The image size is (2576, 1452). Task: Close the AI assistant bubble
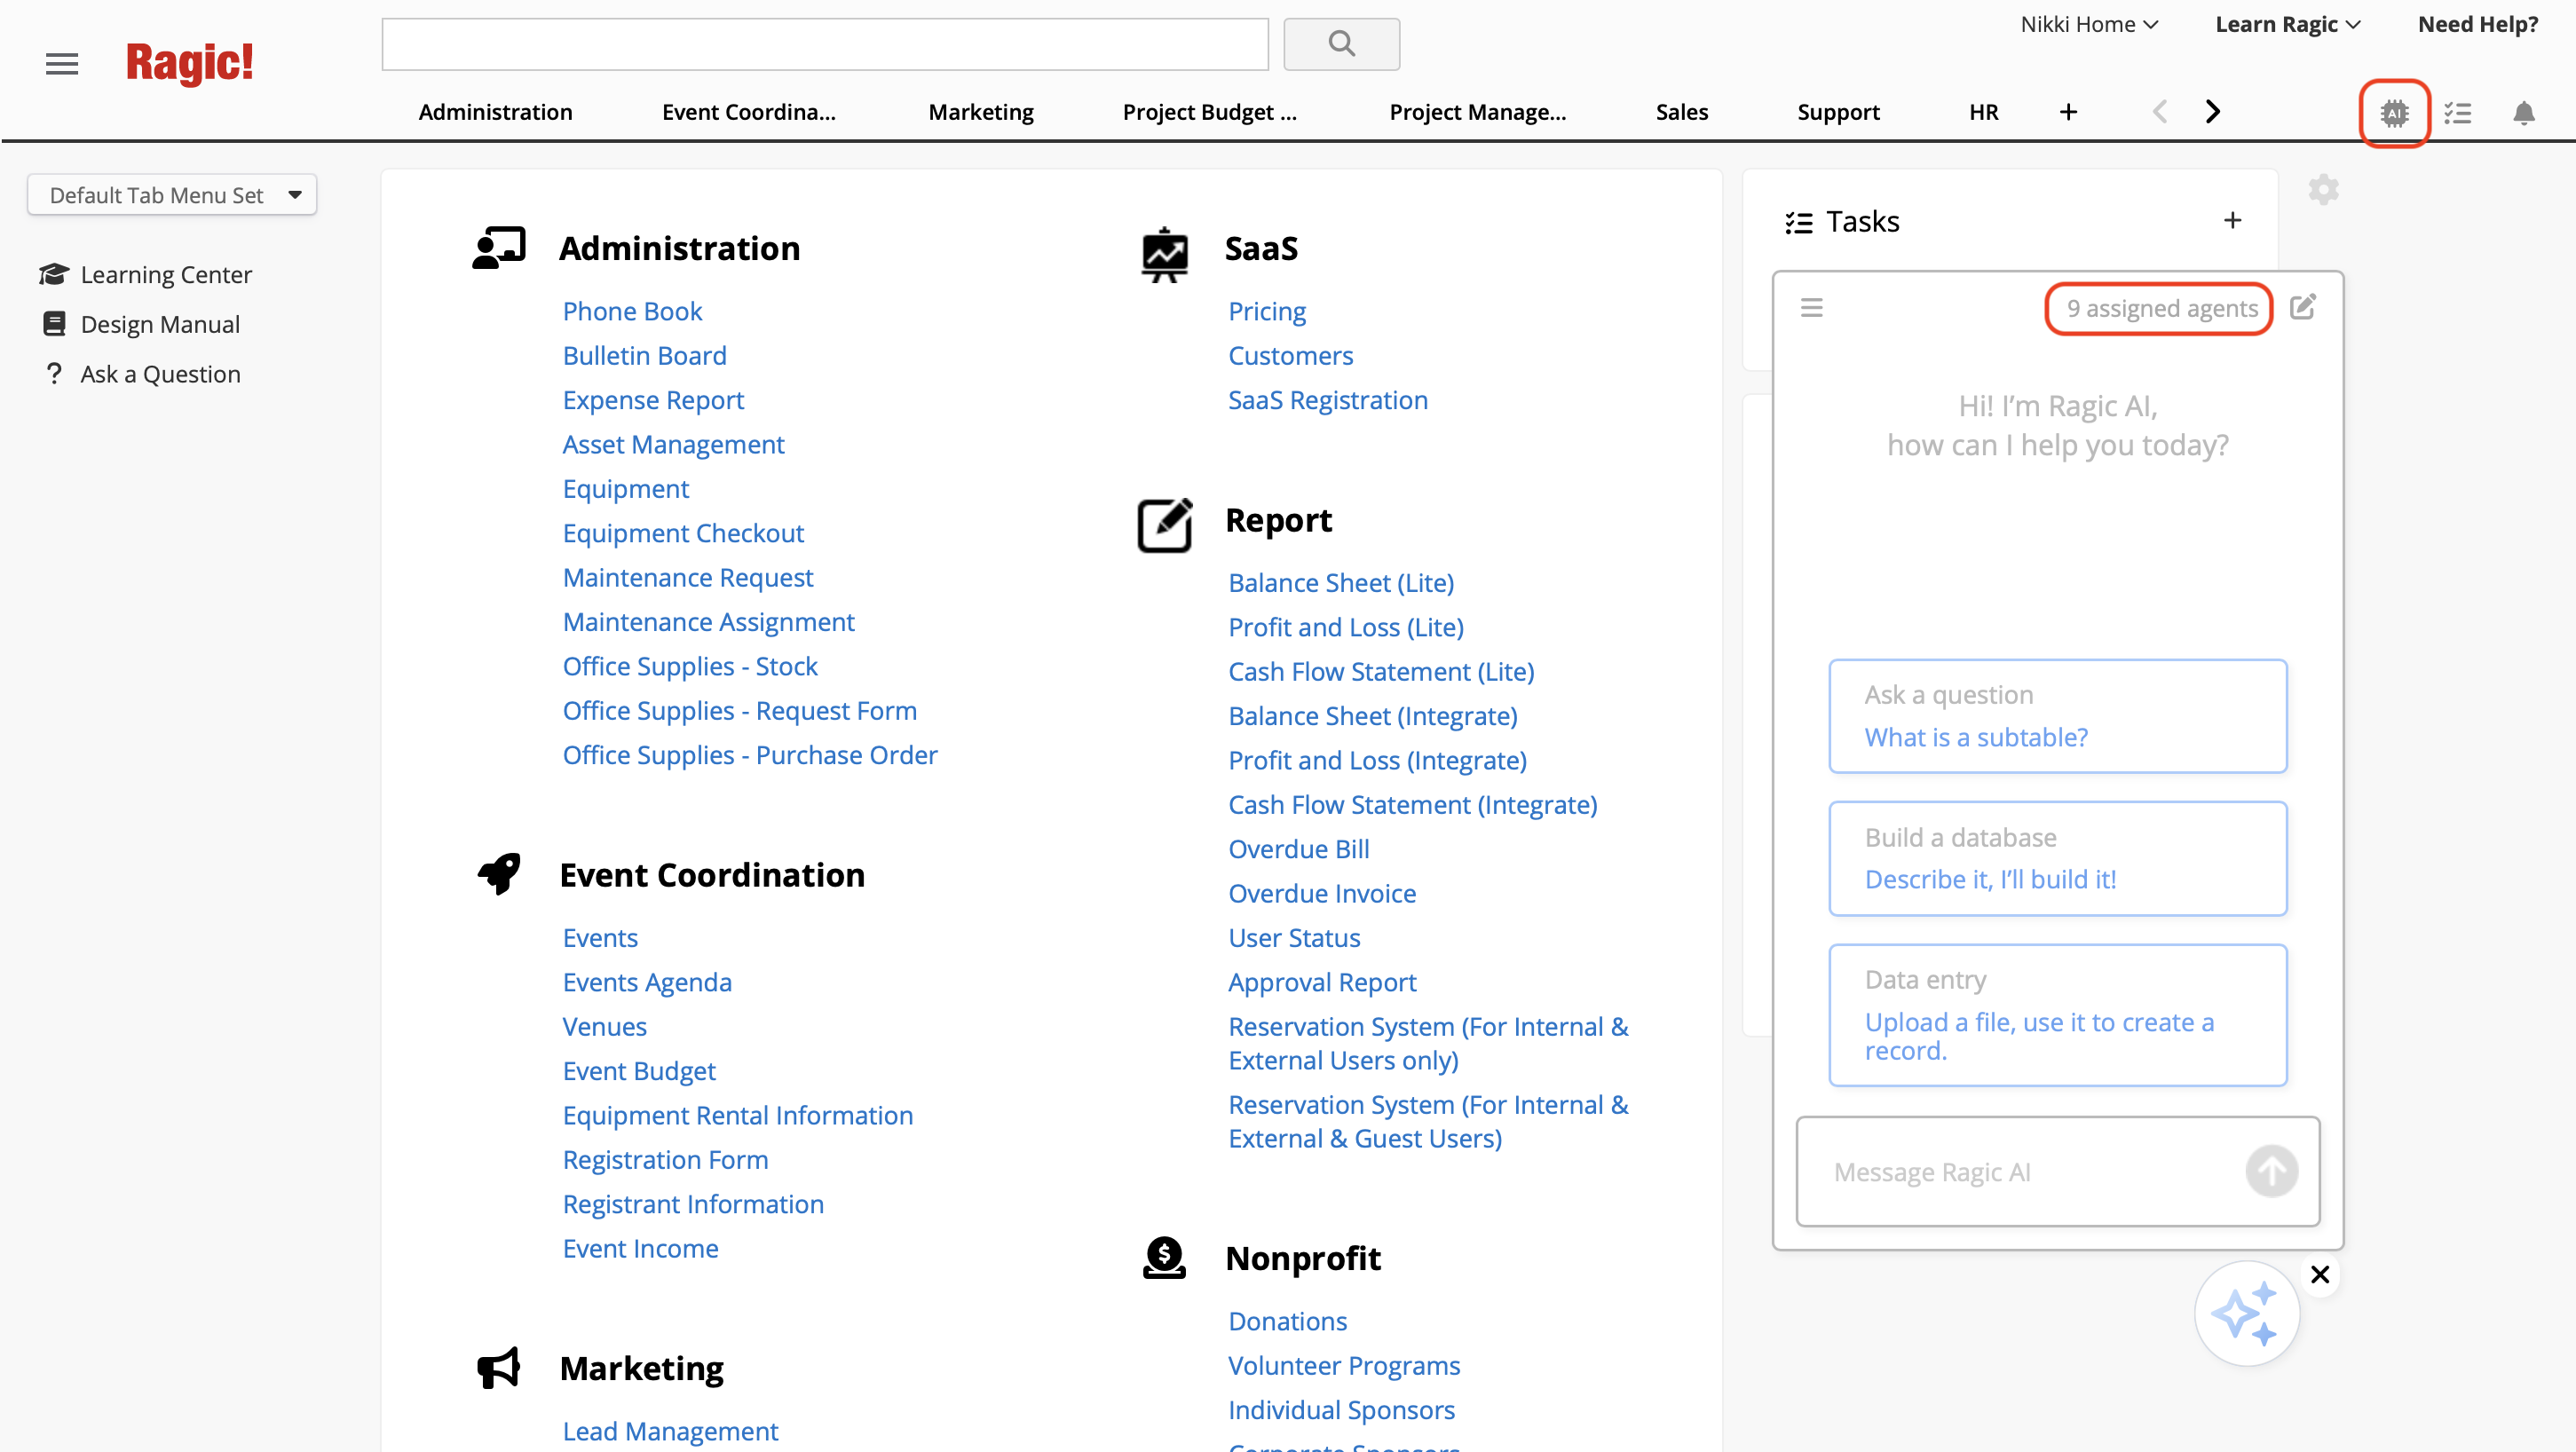[x=2319, y=1274]
